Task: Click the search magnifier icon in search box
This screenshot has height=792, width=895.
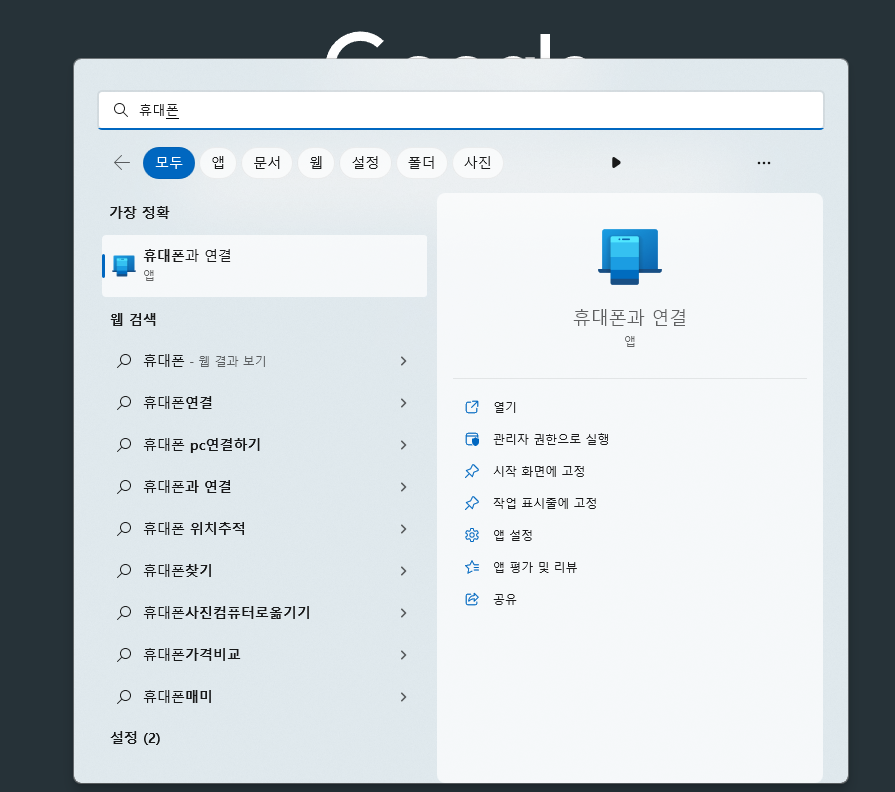Action: coord(120,110)
